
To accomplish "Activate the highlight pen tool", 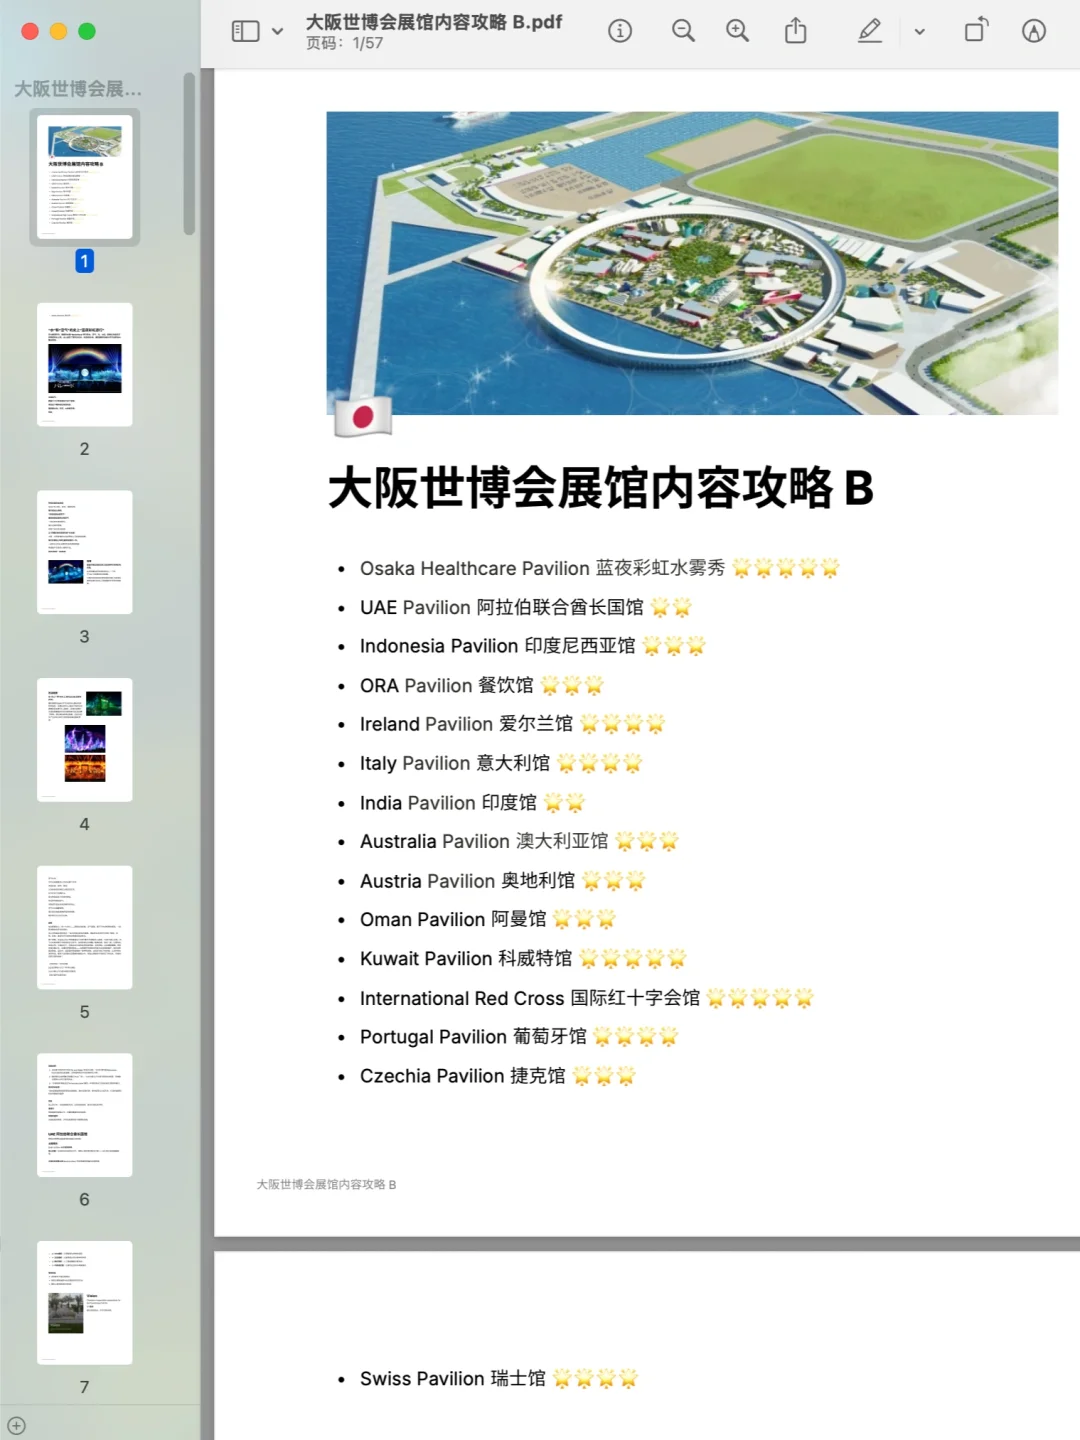I will click(x=870, y=31).
